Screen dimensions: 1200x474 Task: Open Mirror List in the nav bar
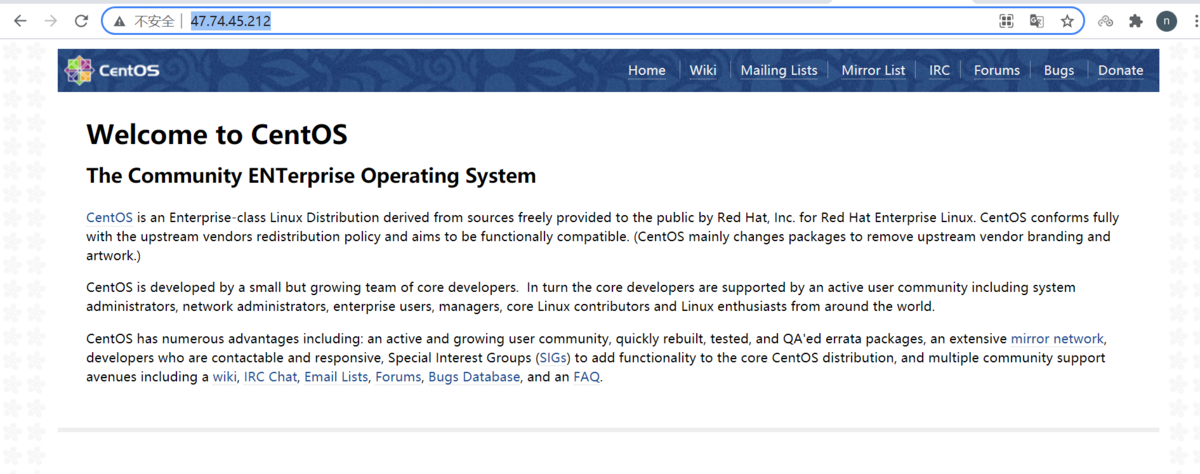(873, 70)
